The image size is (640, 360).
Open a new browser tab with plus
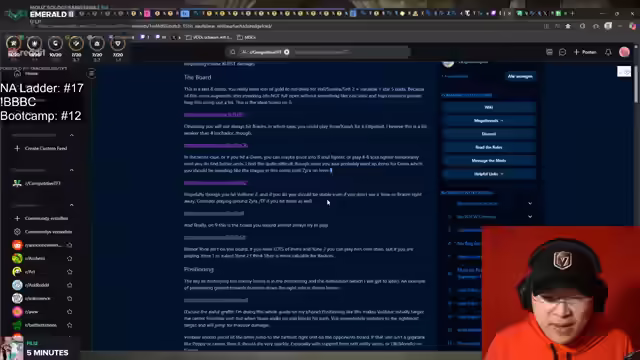[572, 13]
